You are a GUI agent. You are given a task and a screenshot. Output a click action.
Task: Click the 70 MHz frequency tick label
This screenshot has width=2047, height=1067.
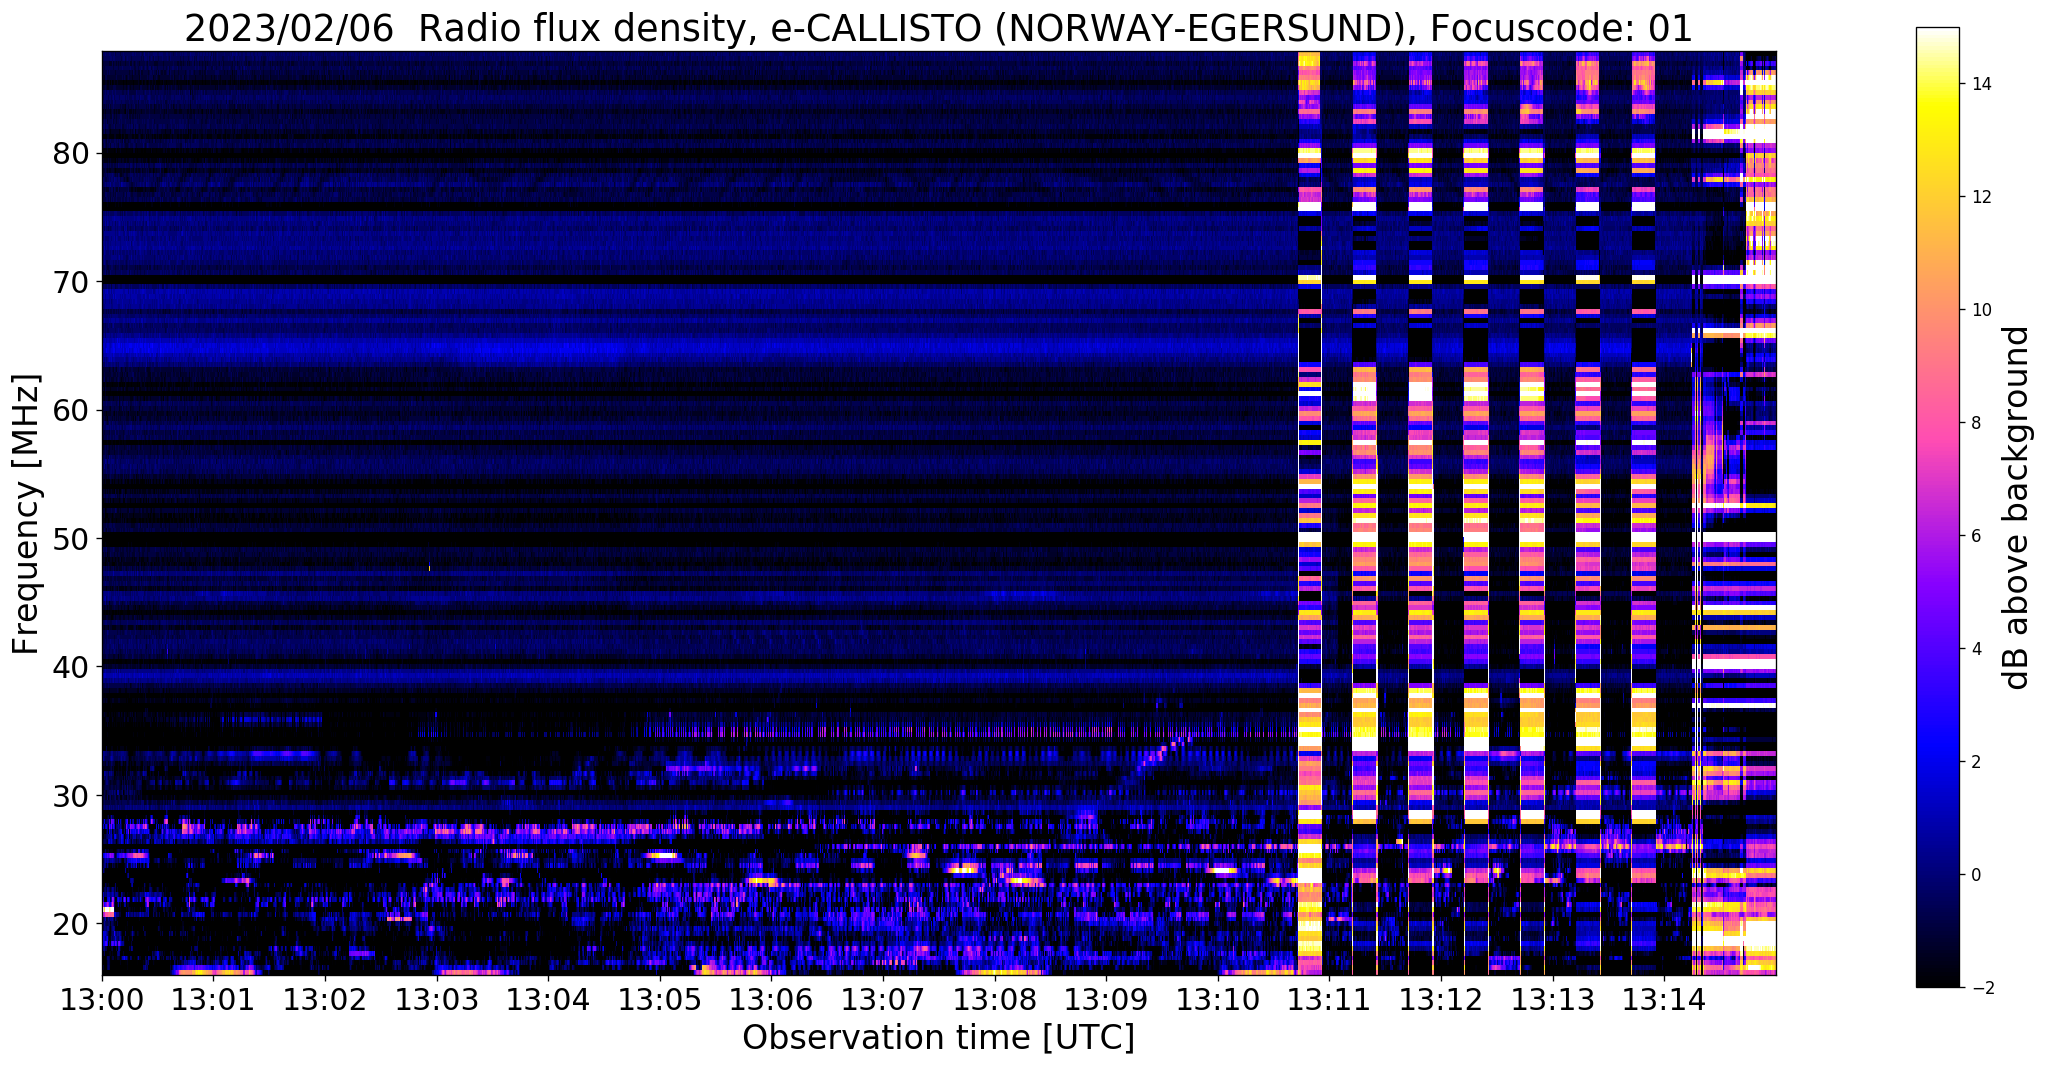coord(71,282)
